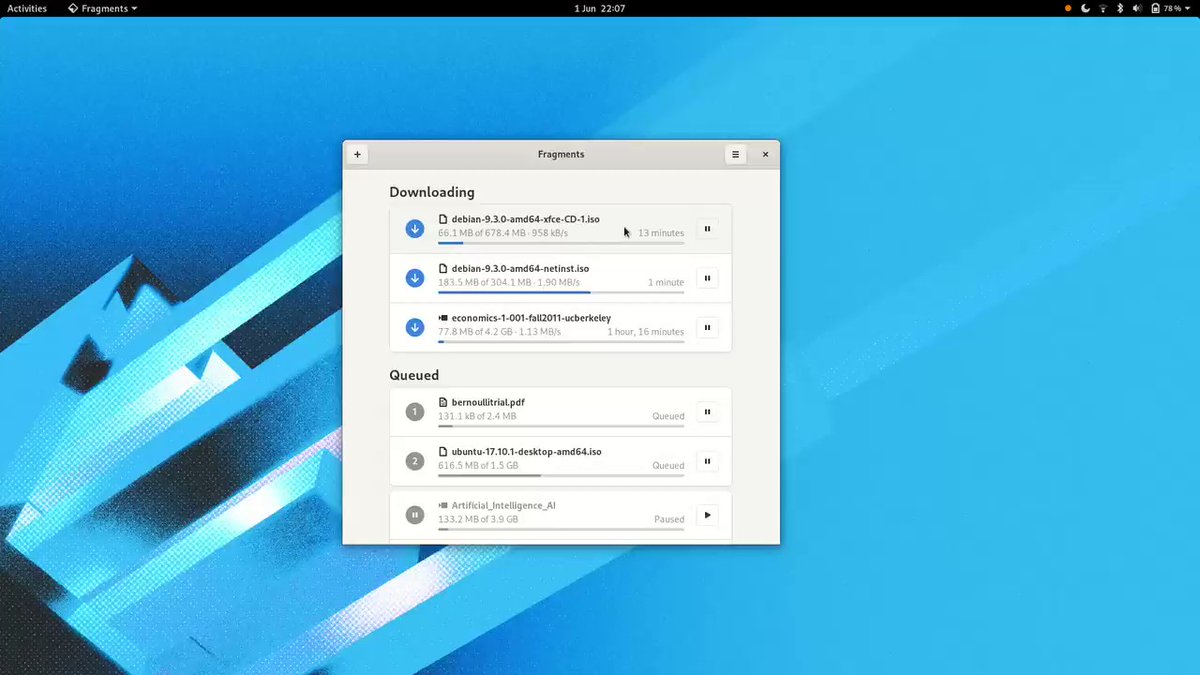Click the volume speaker icon
The width and height of the screenshot is (1200, 675).
1137,8
